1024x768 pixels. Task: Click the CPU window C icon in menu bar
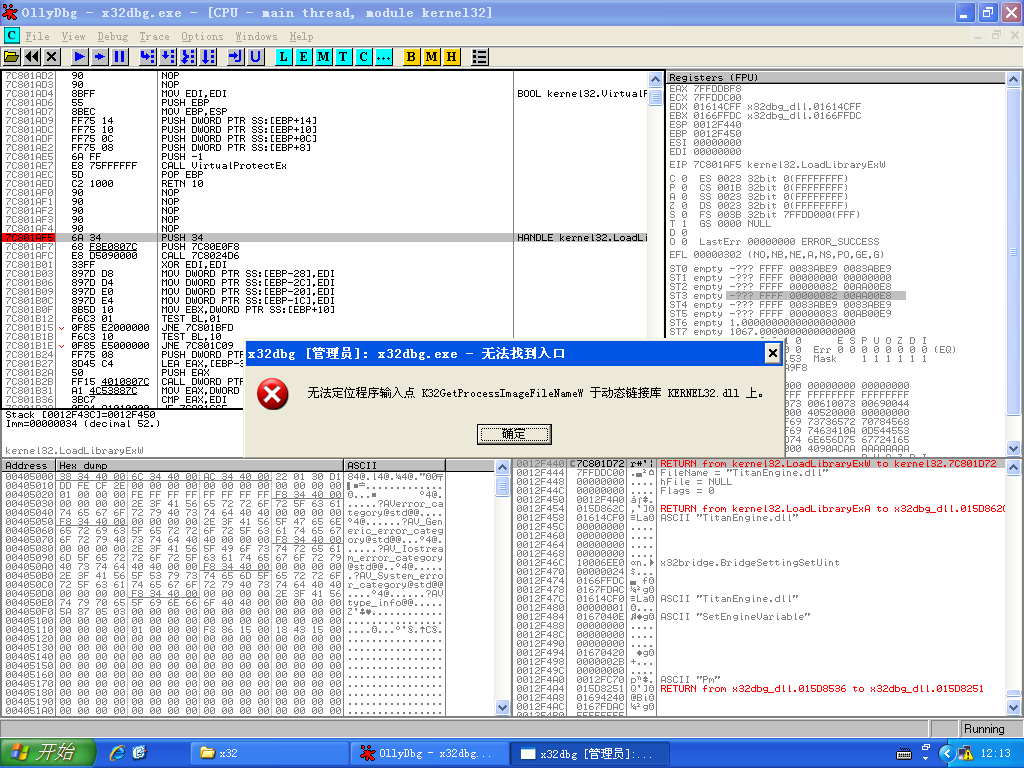tap(11, 35)
